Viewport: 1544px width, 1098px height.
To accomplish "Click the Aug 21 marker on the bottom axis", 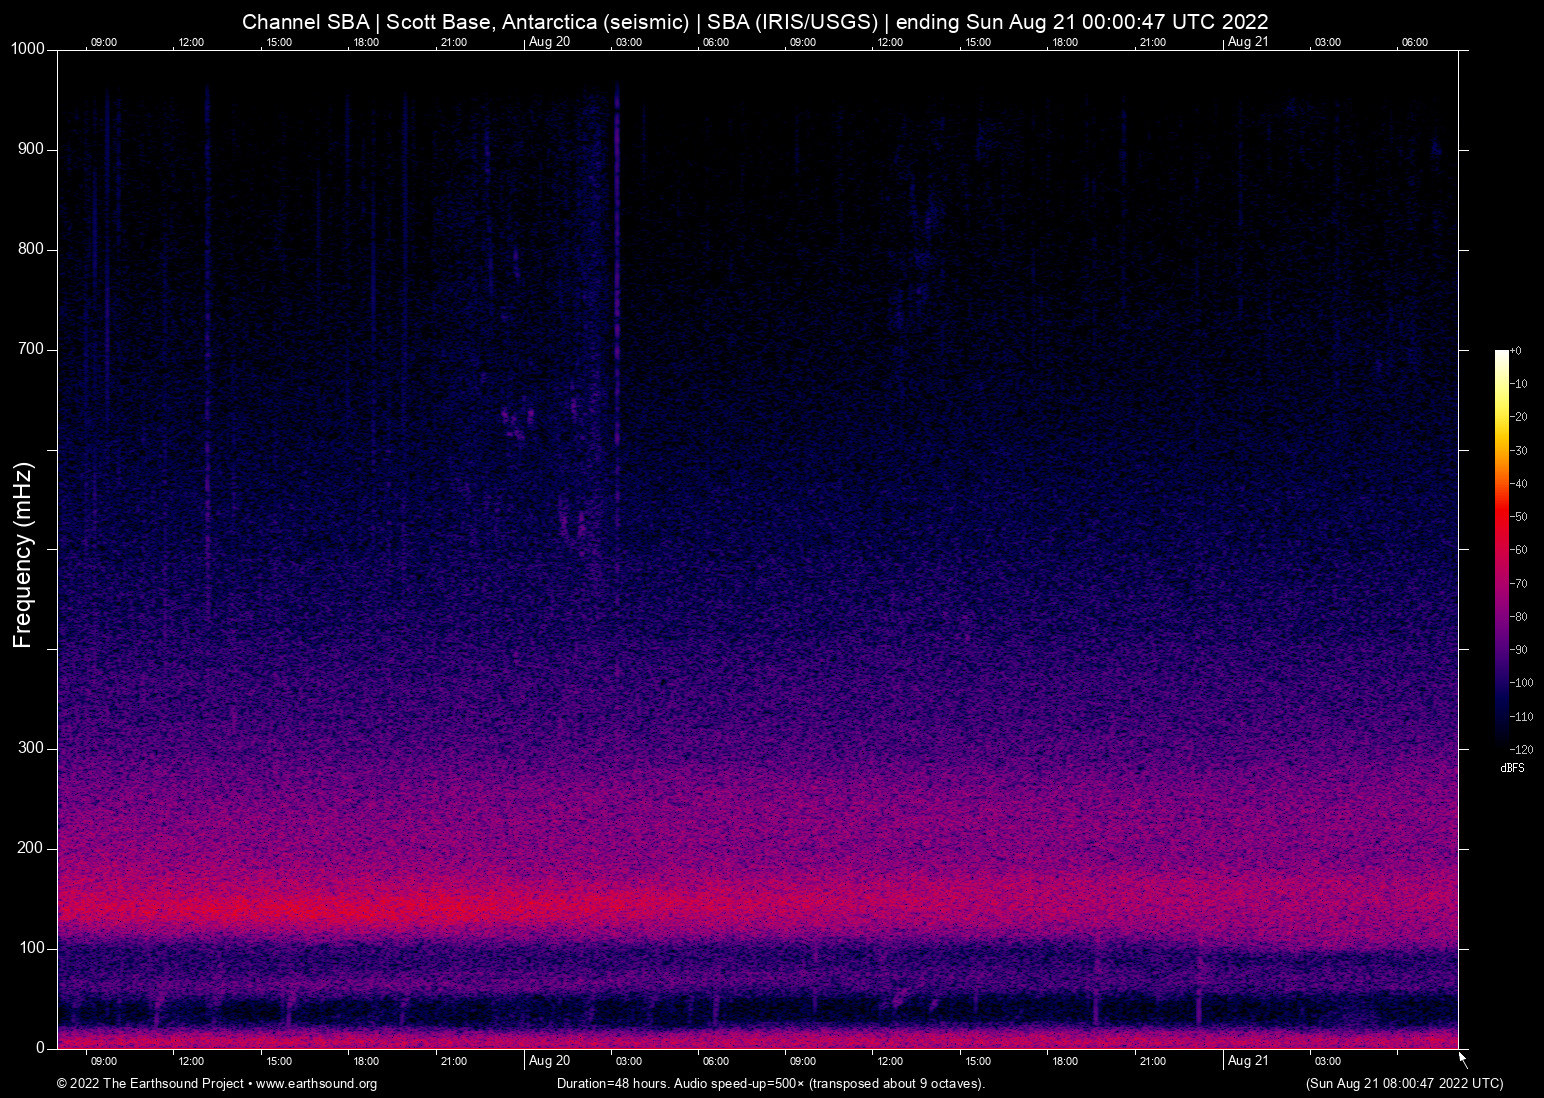I will point(1248,1061).
